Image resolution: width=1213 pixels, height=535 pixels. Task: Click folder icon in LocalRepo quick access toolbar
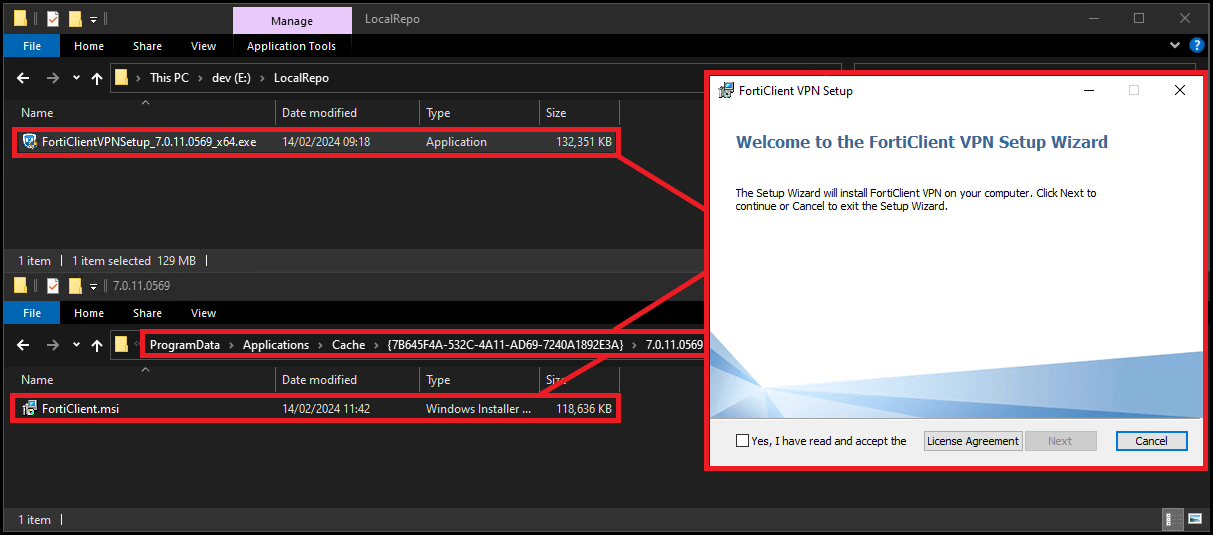click(x=20, y=18)
